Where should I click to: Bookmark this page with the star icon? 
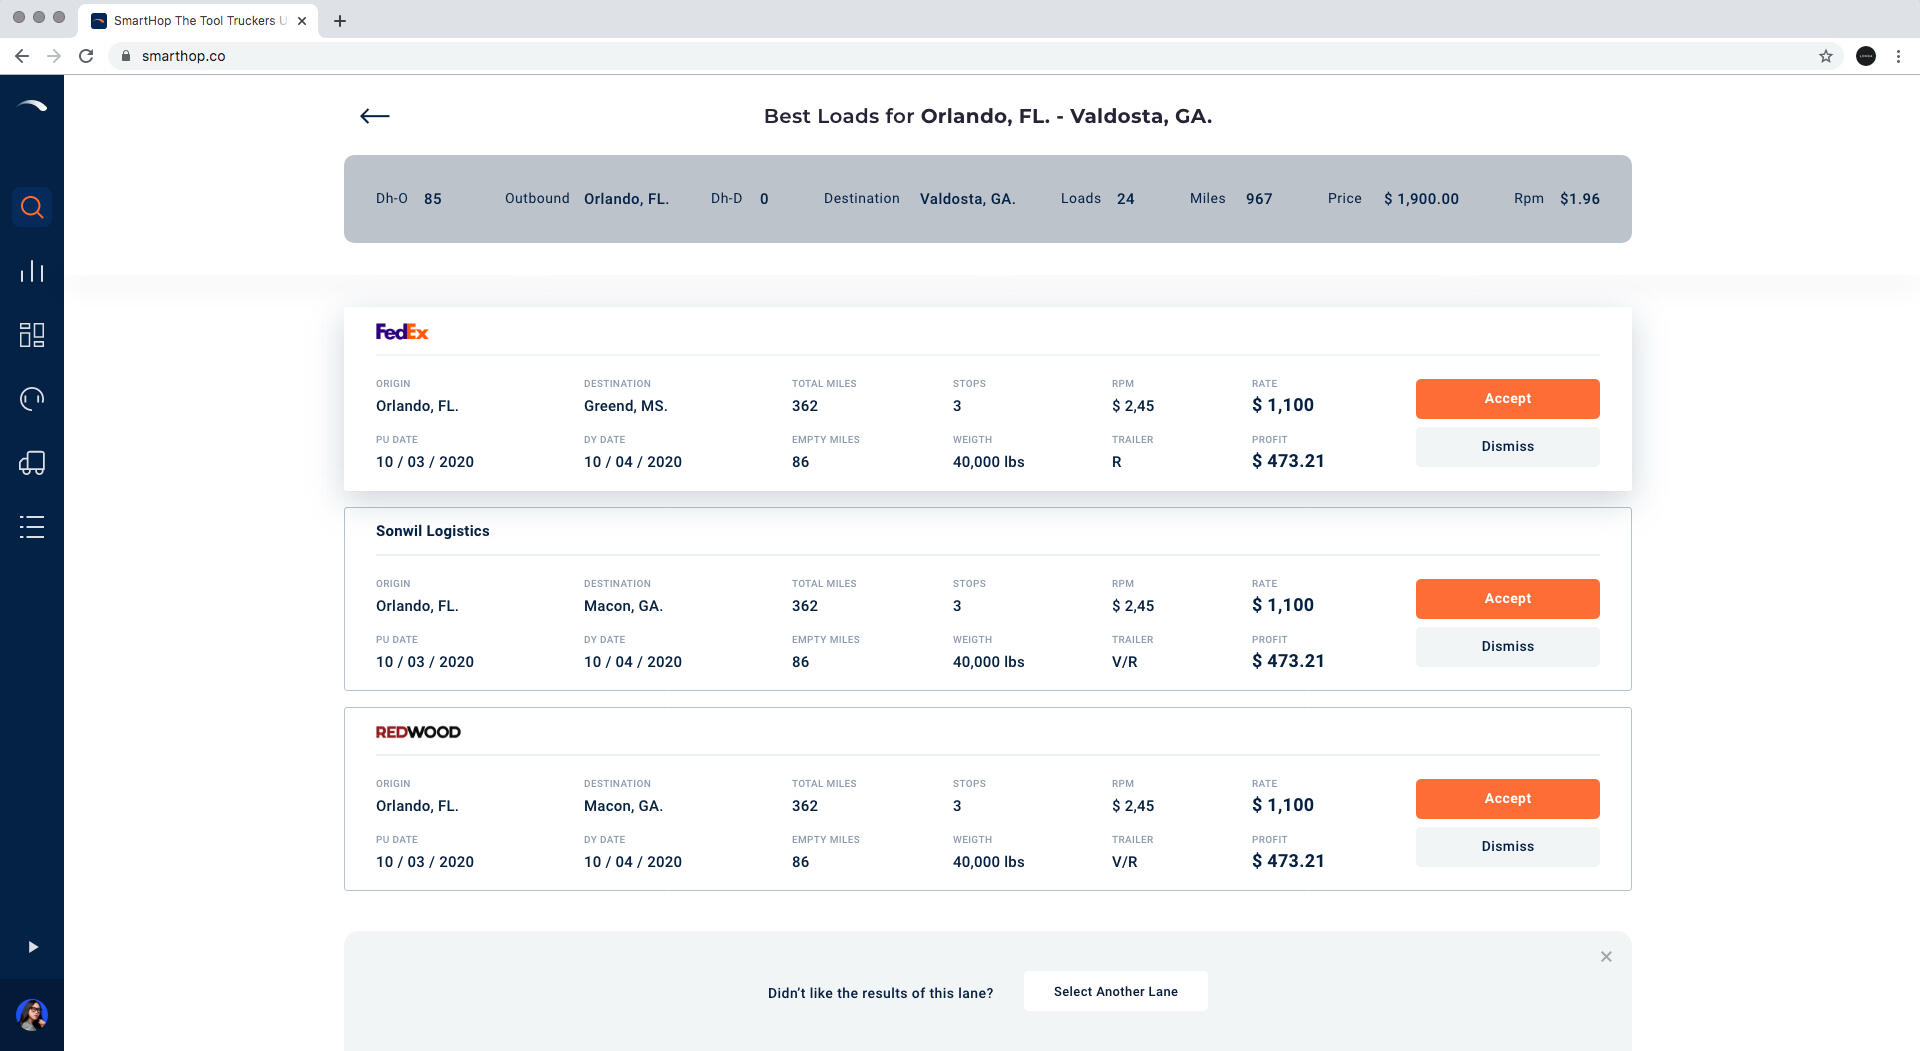(x=1826, y=56)
